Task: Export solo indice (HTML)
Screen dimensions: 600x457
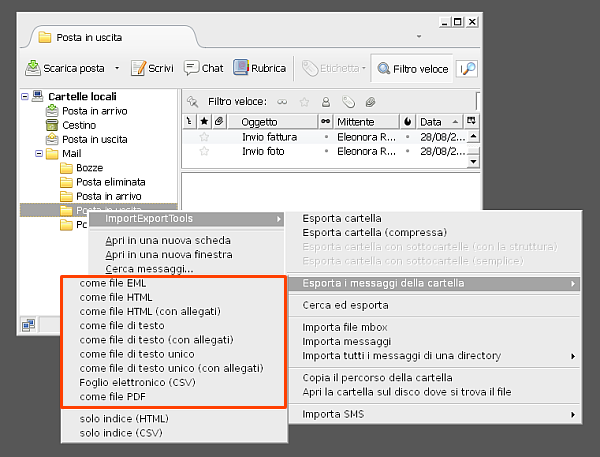Action: click(124, 419)
